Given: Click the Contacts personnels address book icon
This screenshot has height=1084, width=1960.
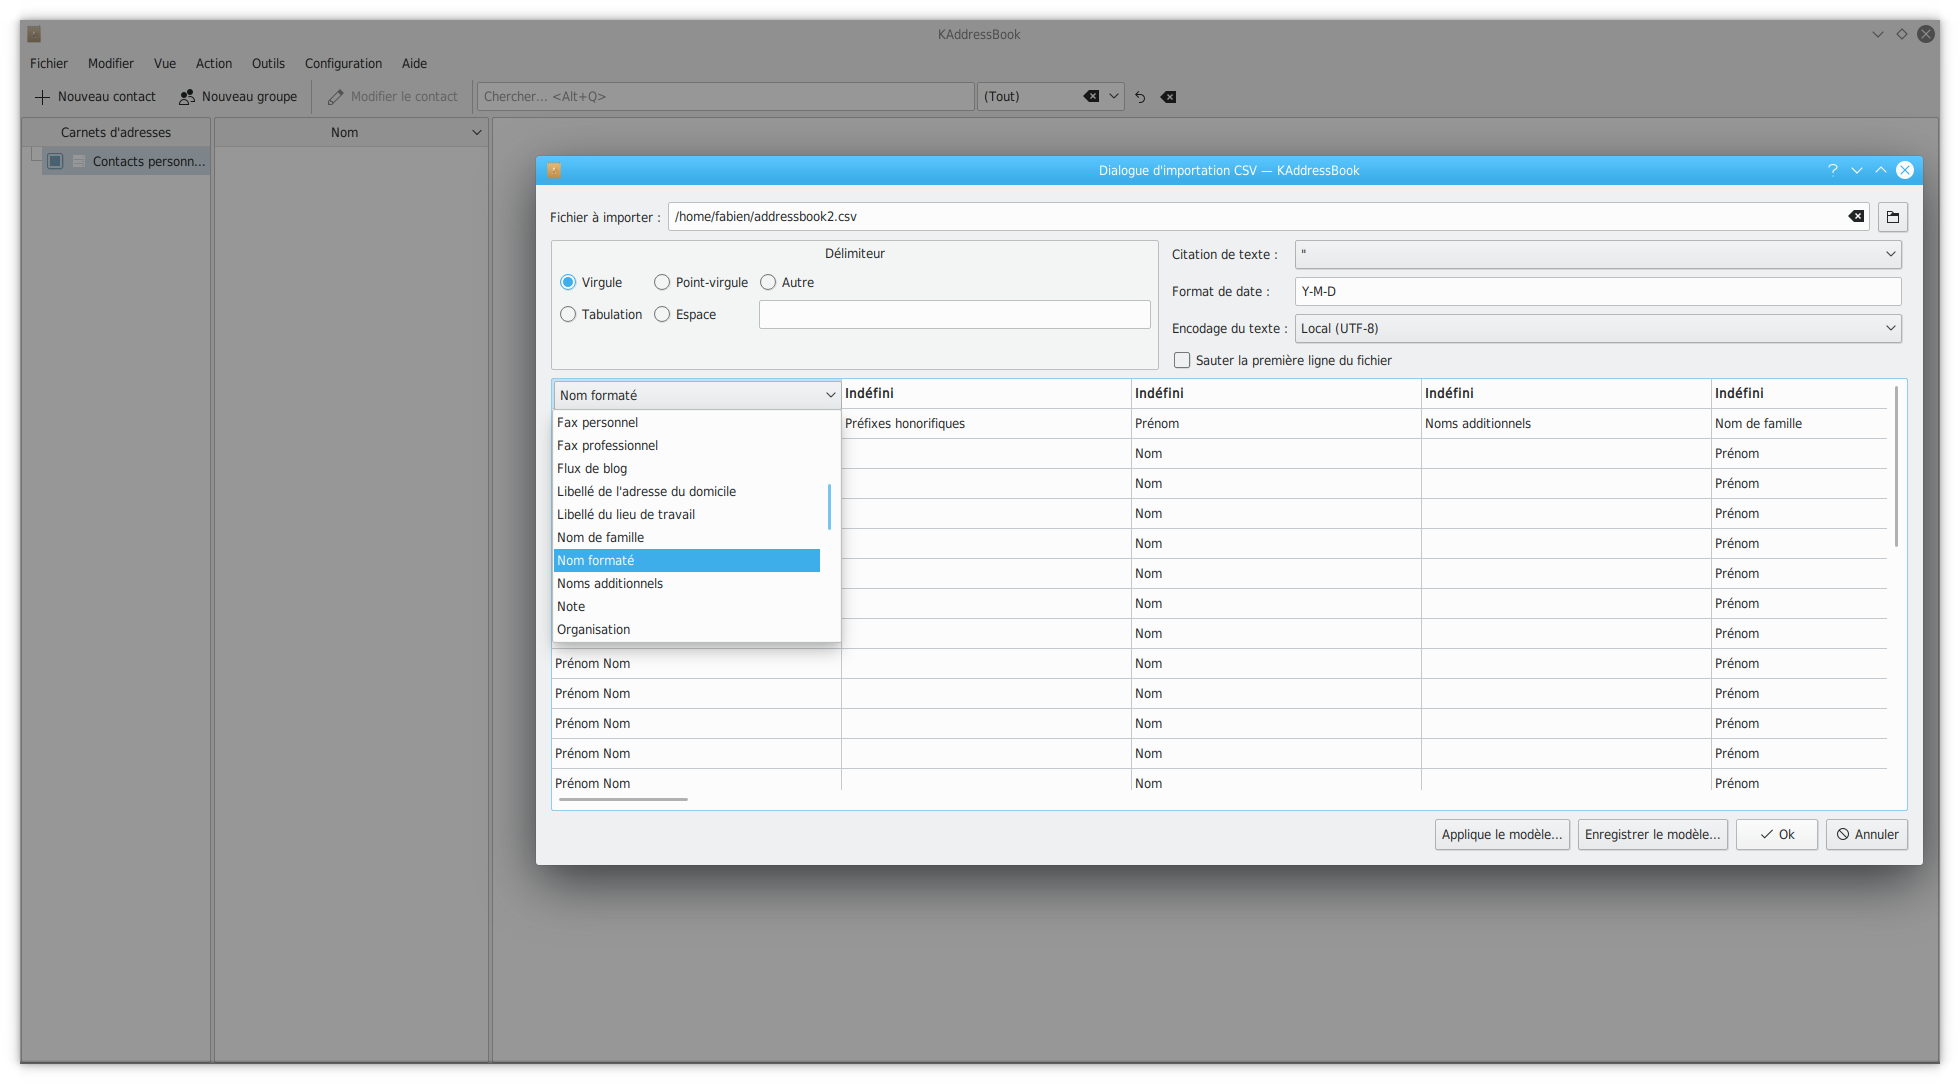Looking at the screenshot, I should (x=79, y=161).
